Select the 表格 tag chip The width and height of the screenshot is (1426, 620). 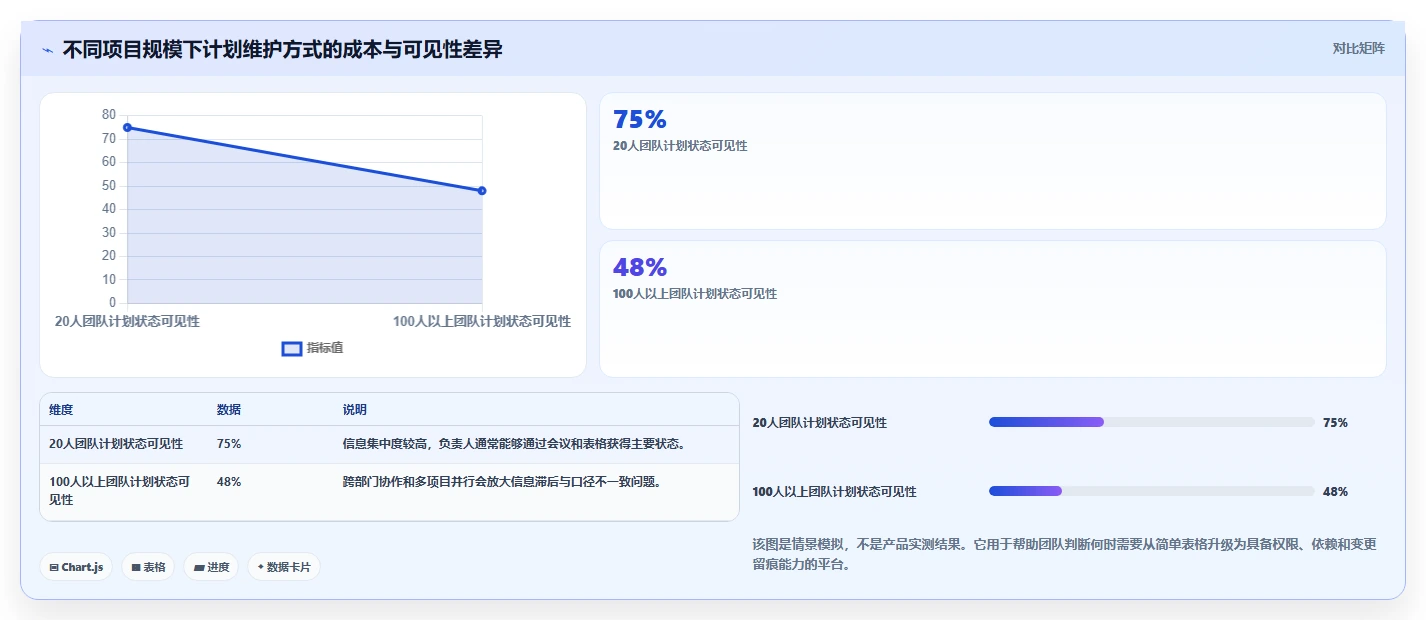pos(148,567)
